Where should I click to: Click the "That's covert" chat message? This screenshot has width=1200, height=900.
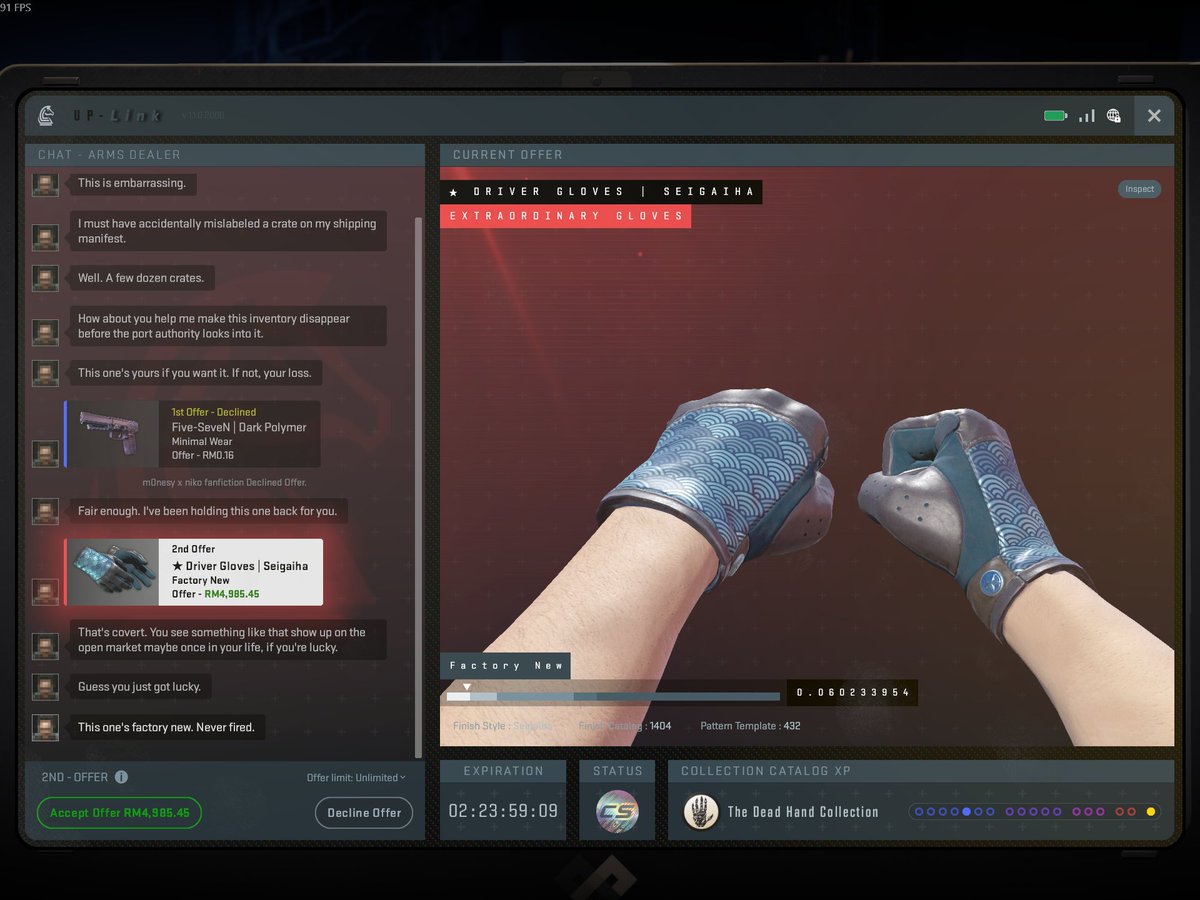[226, 640]
